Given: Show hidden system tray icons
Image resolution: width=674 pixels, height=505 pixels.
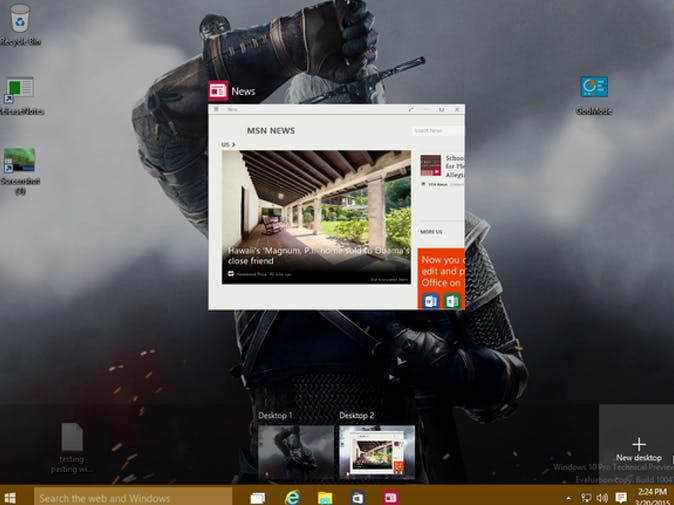Looking at the screenshot, I should pyautogui.click(x=569, y=498).
